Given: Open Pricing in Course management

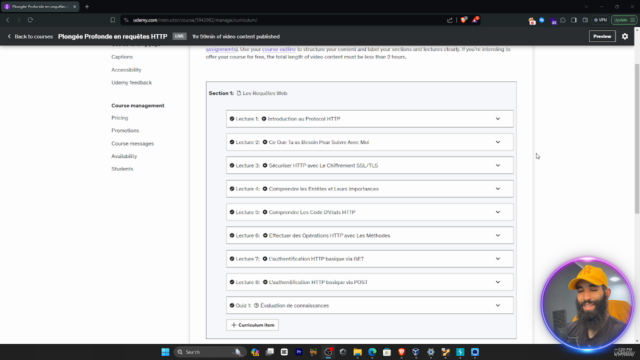Looking at the screenshot, I should [x=120, y=118].
